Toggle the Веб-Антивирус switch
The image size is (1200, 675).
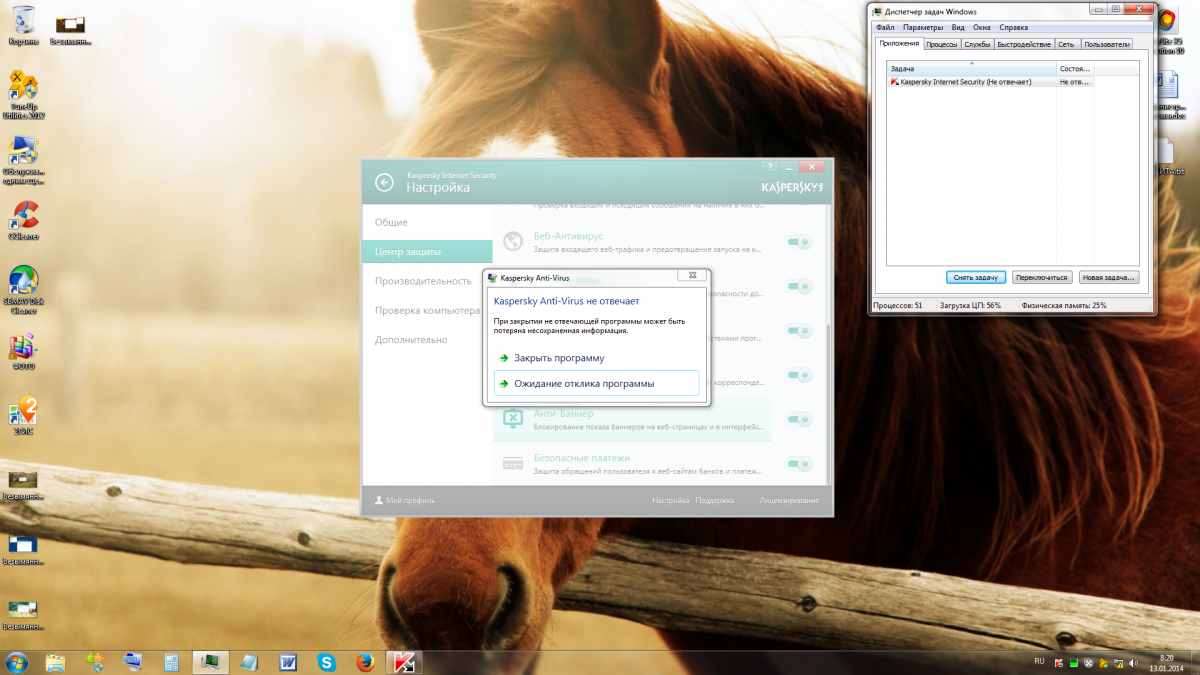coord(799,242)
